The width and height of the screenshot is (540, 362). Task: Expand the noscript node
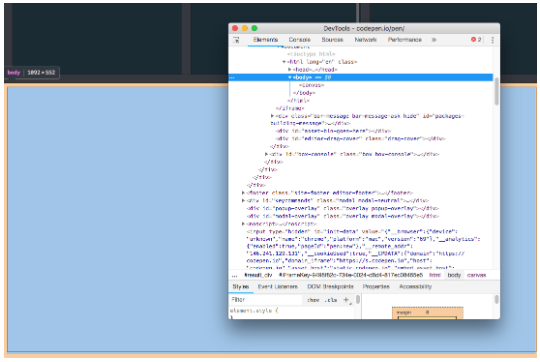tap(243, 224)
